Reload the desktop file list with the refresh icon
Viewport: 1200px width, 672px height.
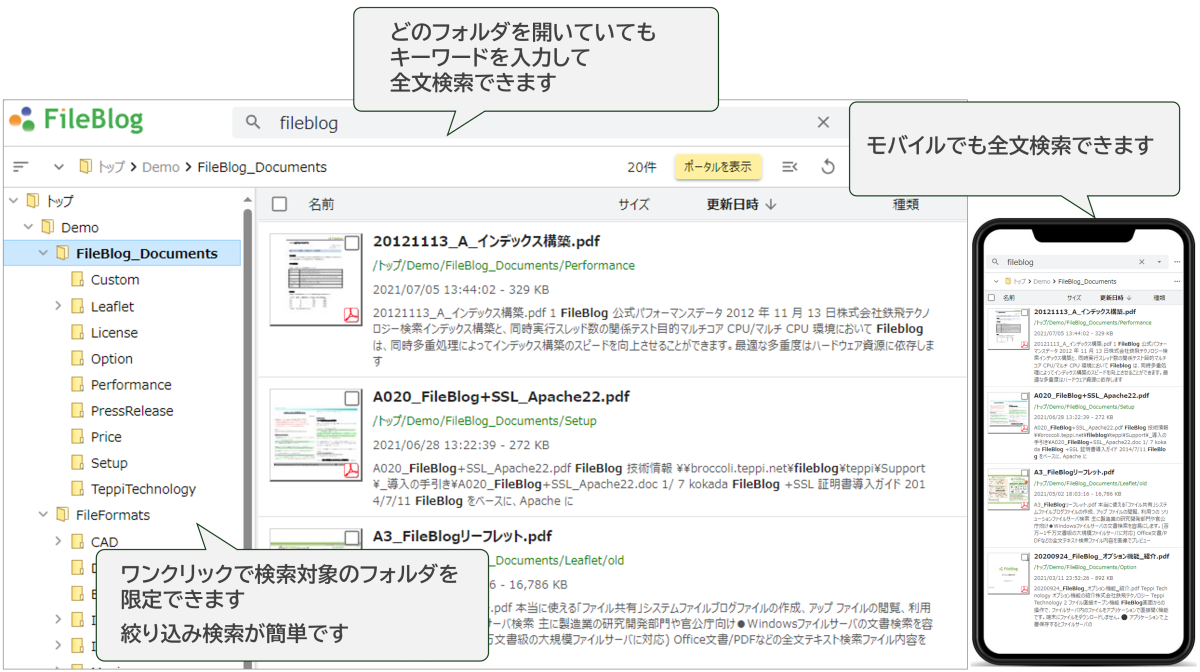[x=828, y=166]
